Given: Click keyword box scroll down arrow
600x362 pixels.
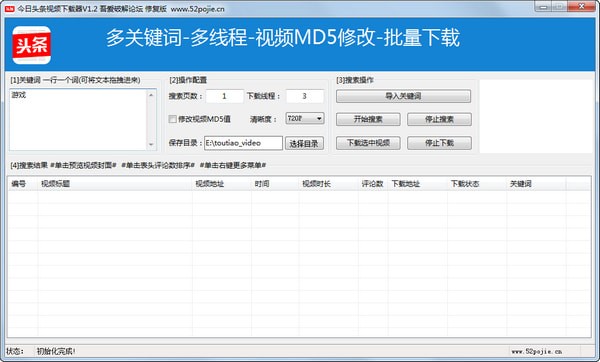Looking at the screenshot, I should coord(151,144).
